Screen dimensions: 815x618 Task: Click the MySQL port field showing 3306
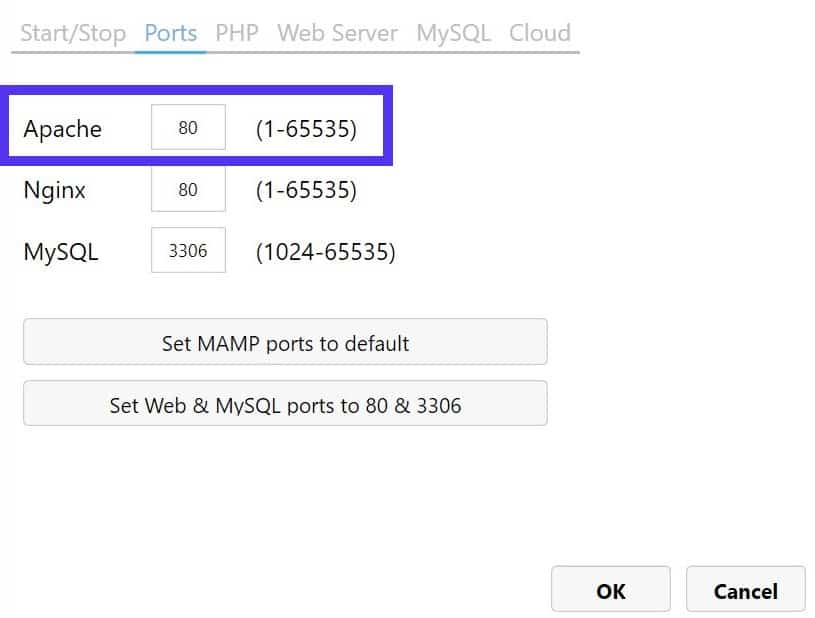coord(188,250)
